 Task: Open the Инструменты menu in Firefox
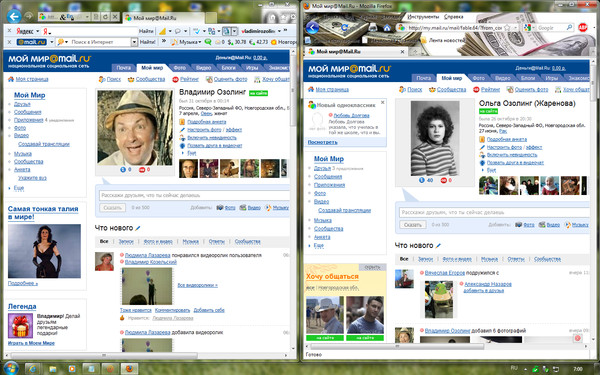[423, 17]
